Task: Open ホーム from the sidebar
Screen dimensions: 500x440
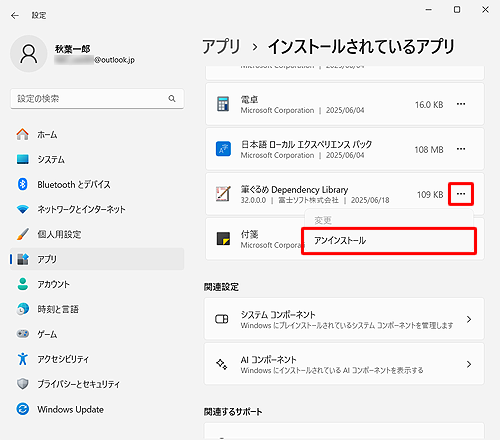Action: click(97, 135)
